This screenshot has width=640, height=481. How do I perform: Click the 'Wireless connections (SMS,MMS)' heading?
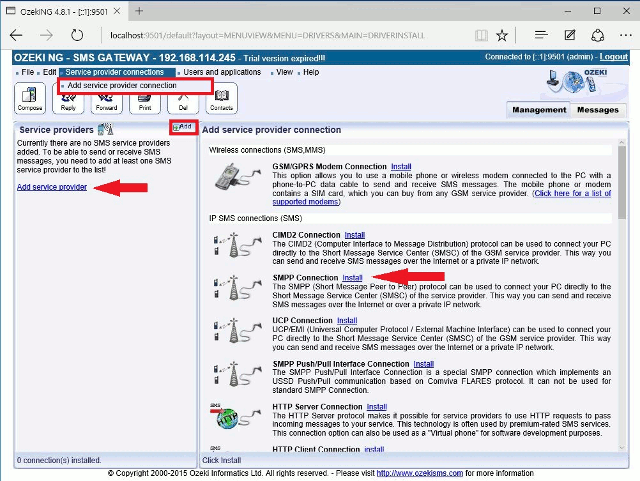click(267, 150)
